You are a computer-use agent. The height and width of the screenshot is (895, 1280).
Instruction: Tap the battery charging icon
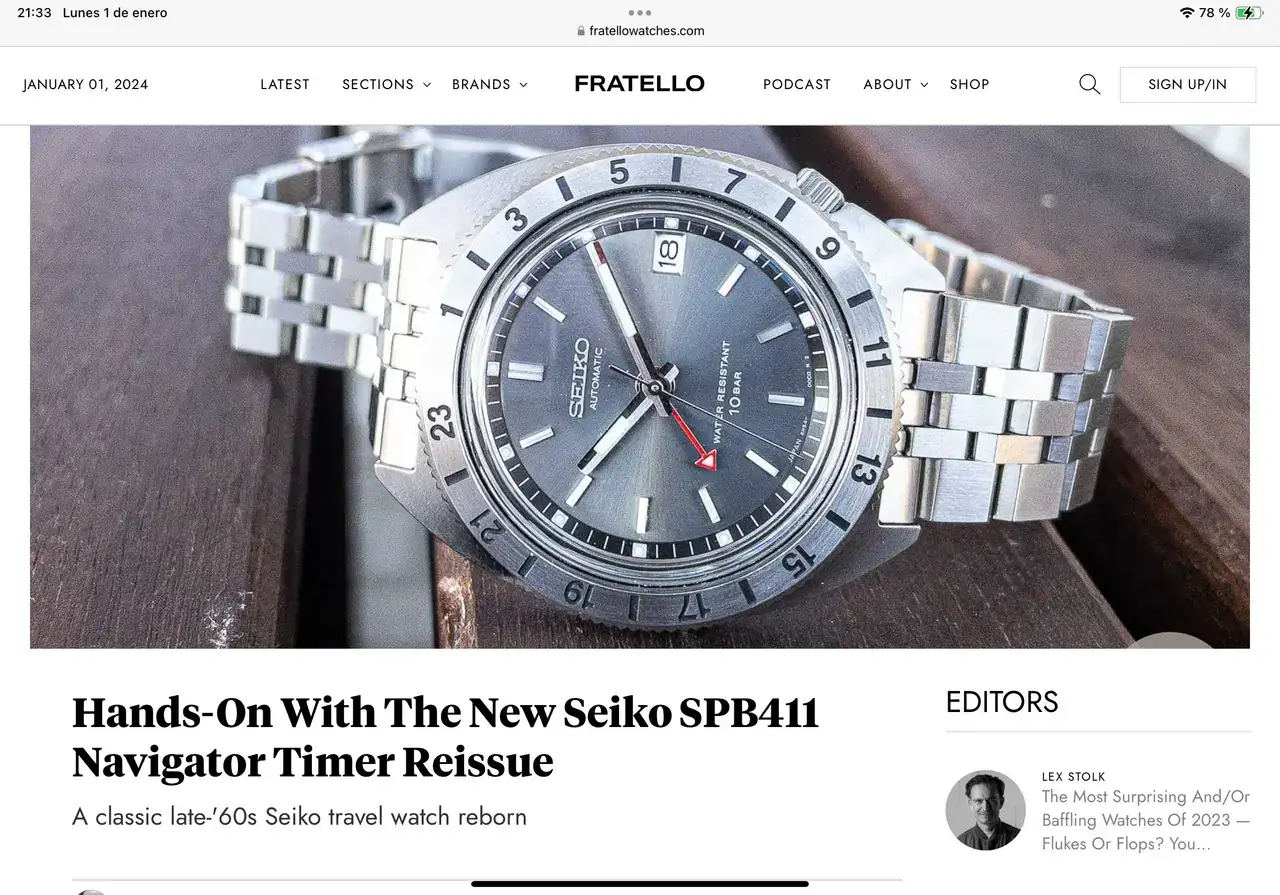coord(1250,13)
